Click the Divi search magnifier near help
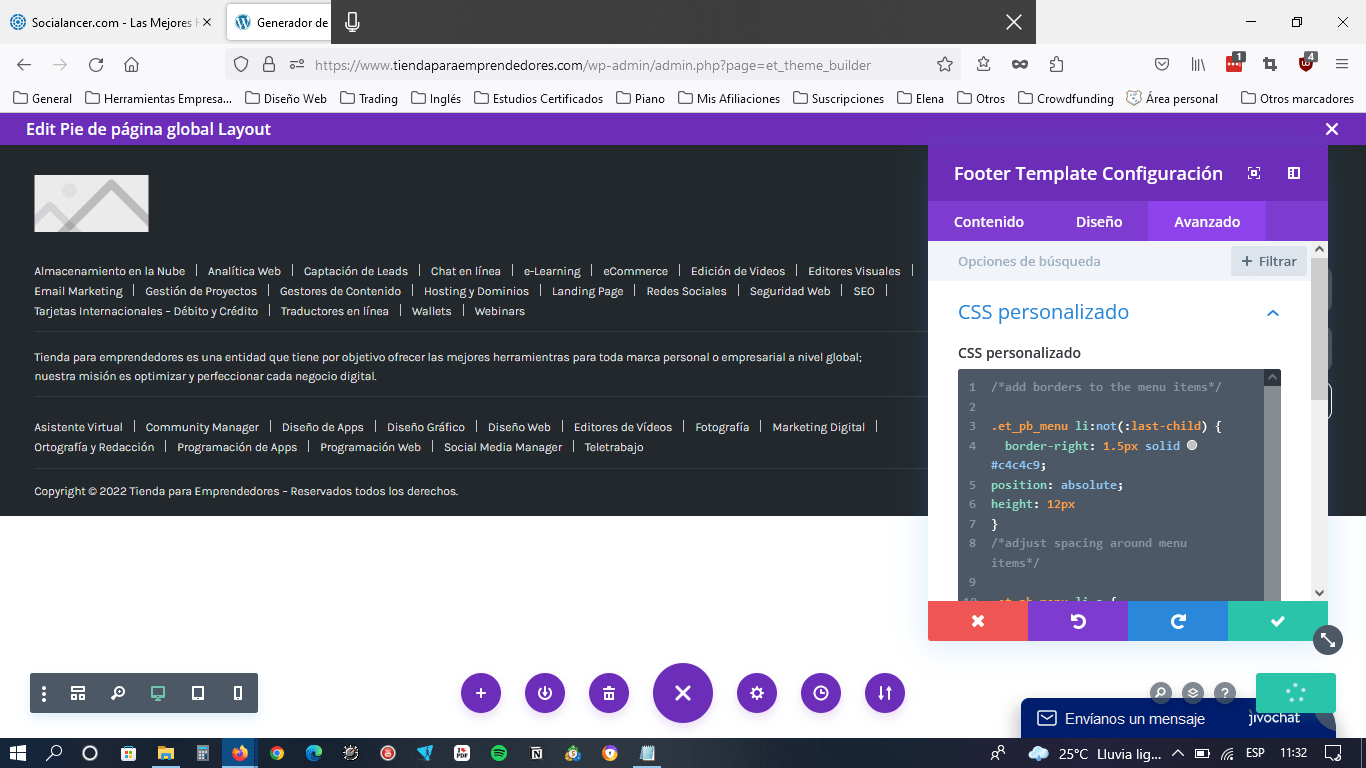 pos(1160,692)
